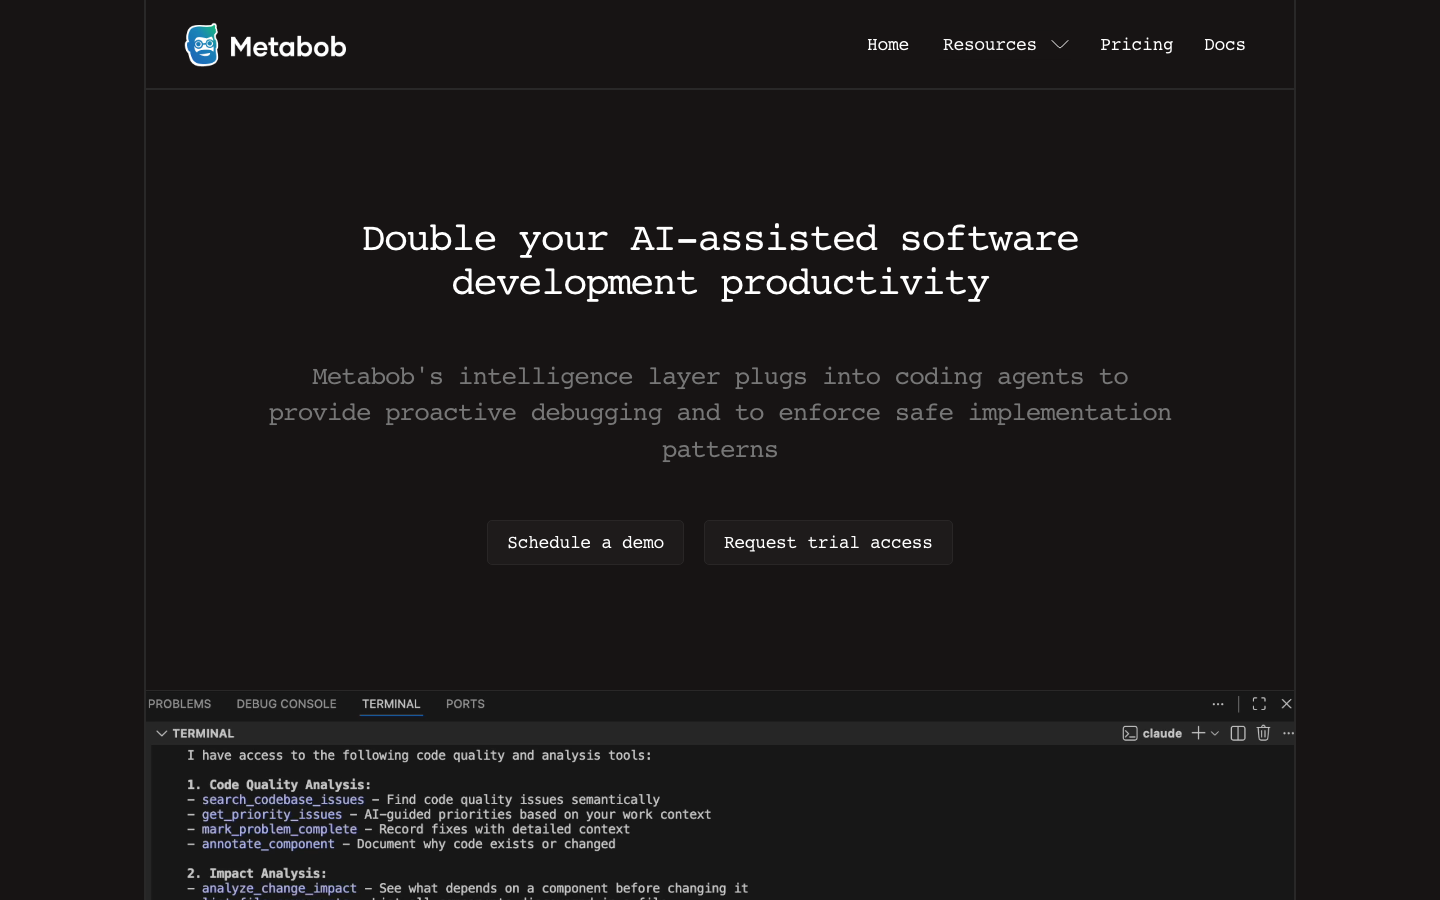Open panel views and more actions ellipsis
This screenshot has height=900, width=1440.
1218,704
